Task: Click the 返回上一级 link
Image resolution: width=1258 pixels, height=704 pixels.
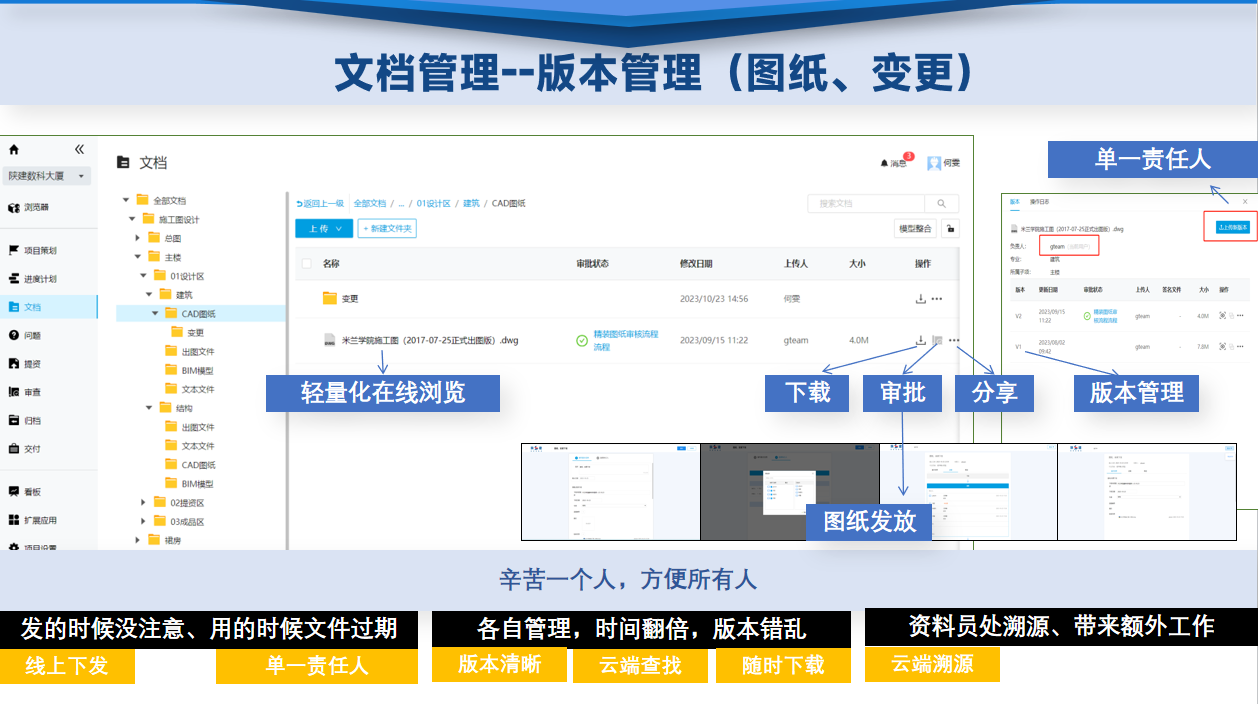Action: click(319, 203)
